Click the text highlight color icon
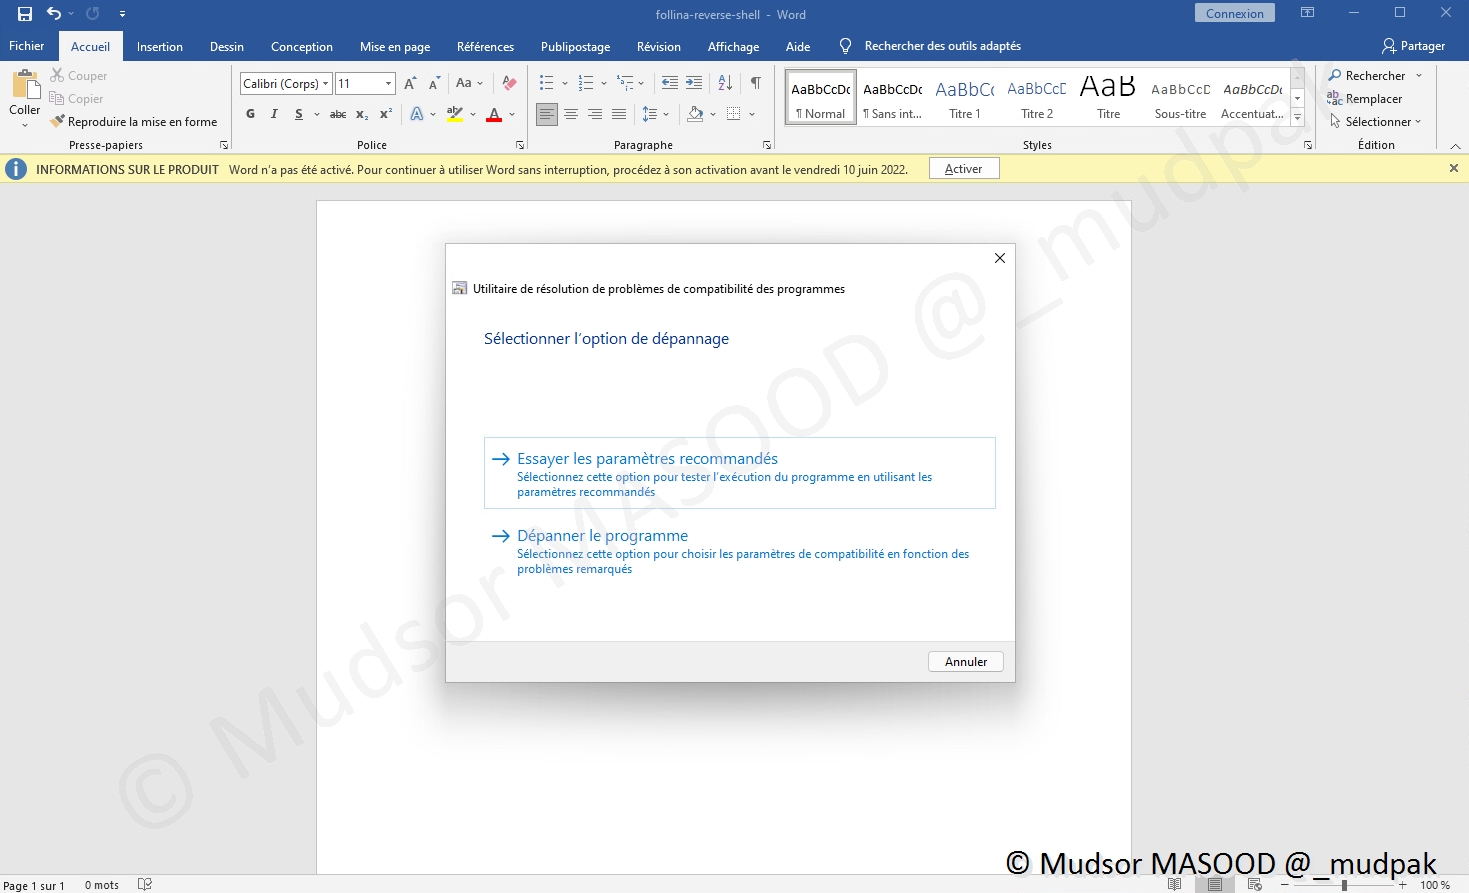The image size is (1469, 893). pos(455,114)
